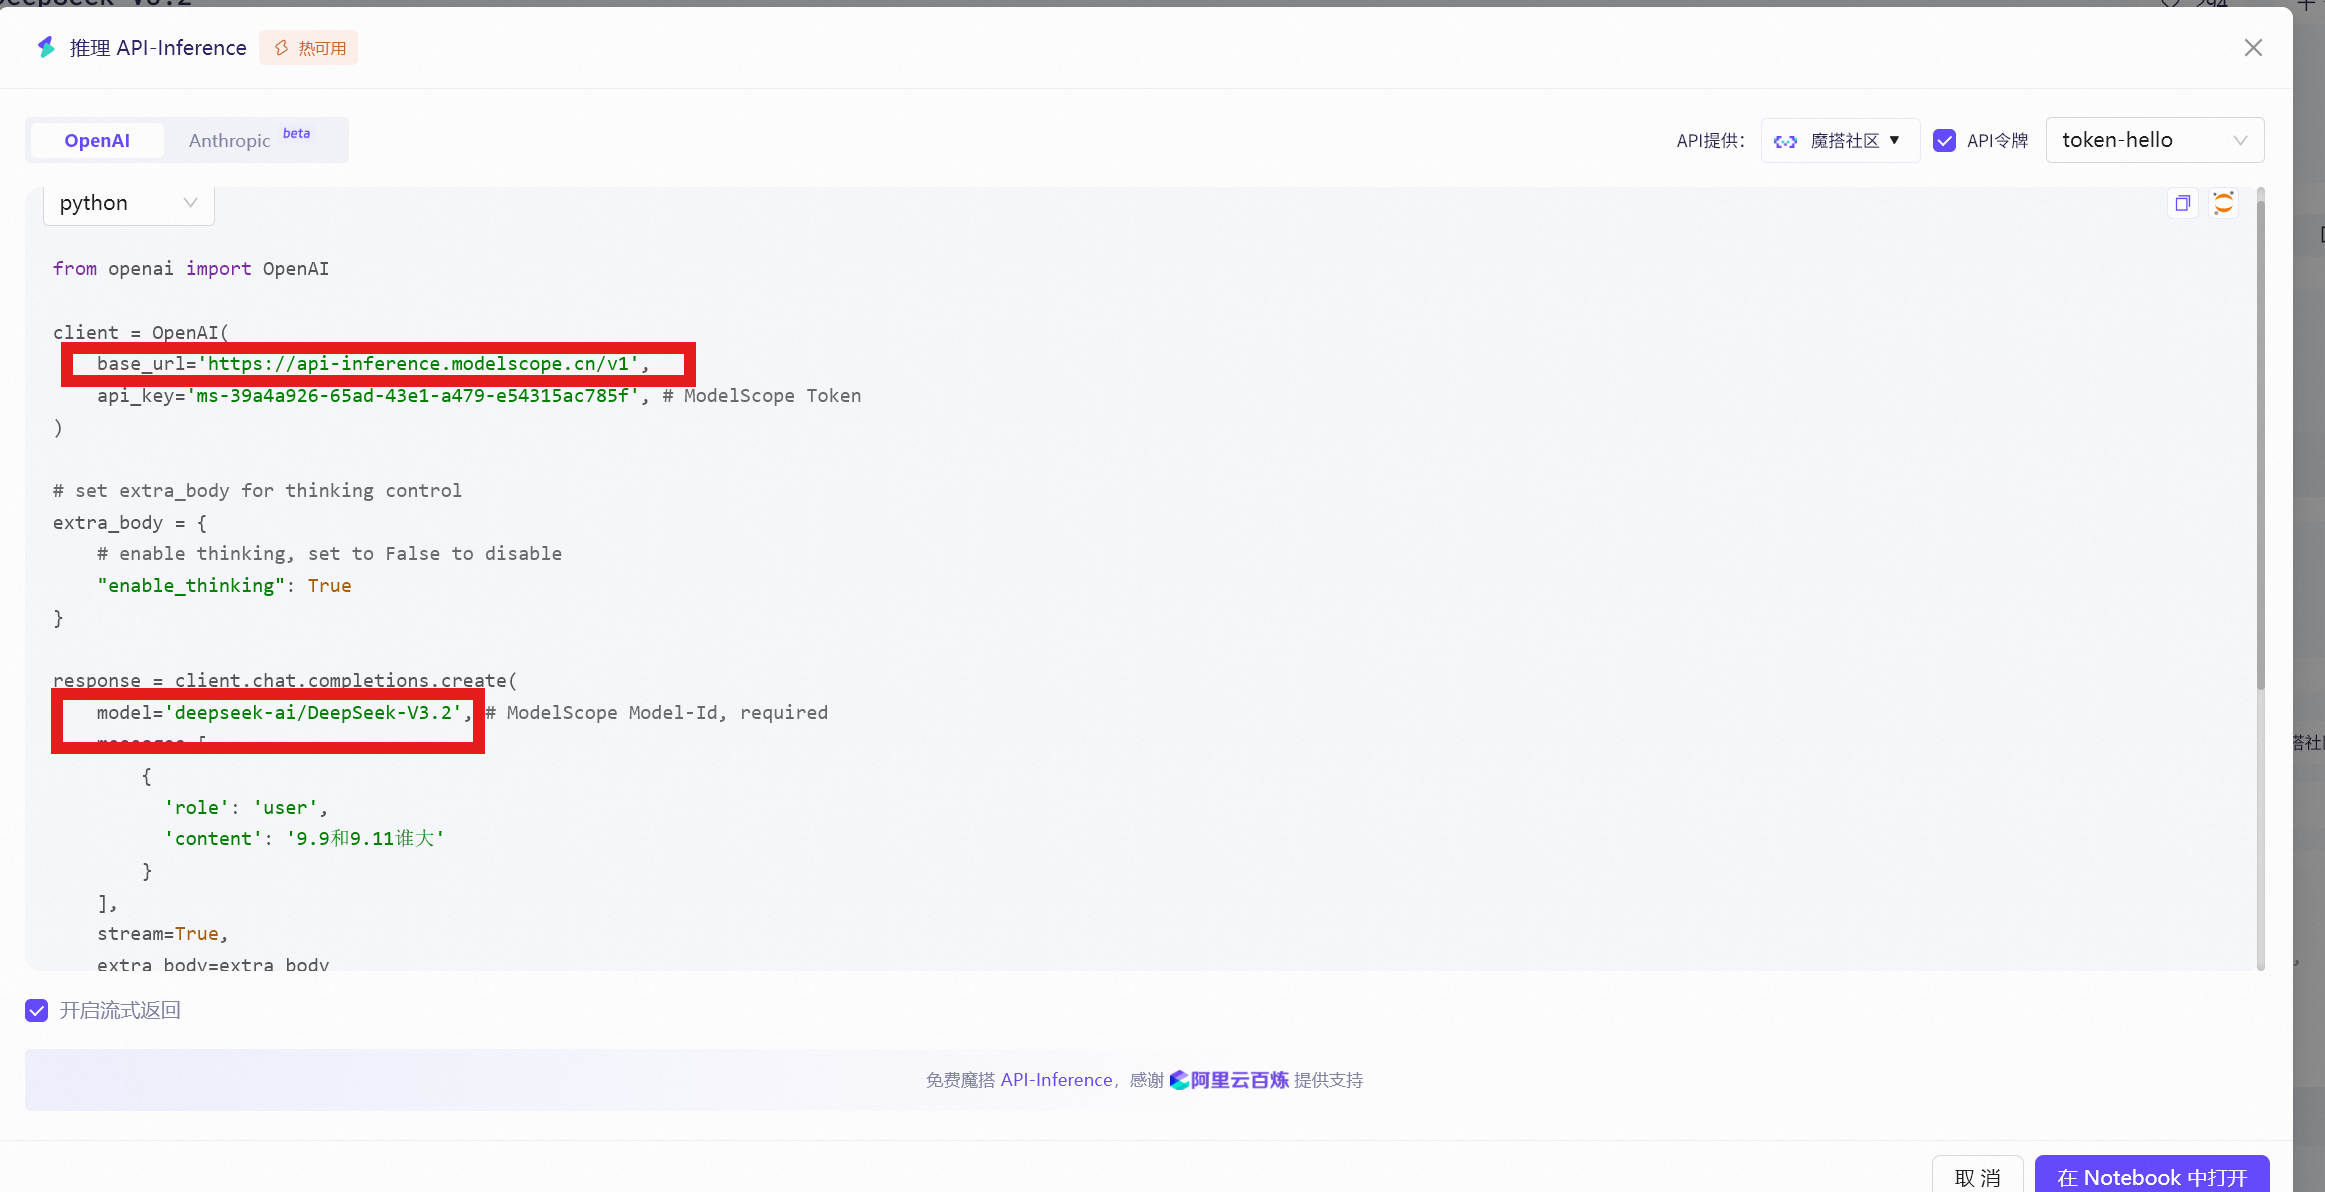
Task: Click the API-Inference lightning logo icon
Action: click(x=46, y=47)
